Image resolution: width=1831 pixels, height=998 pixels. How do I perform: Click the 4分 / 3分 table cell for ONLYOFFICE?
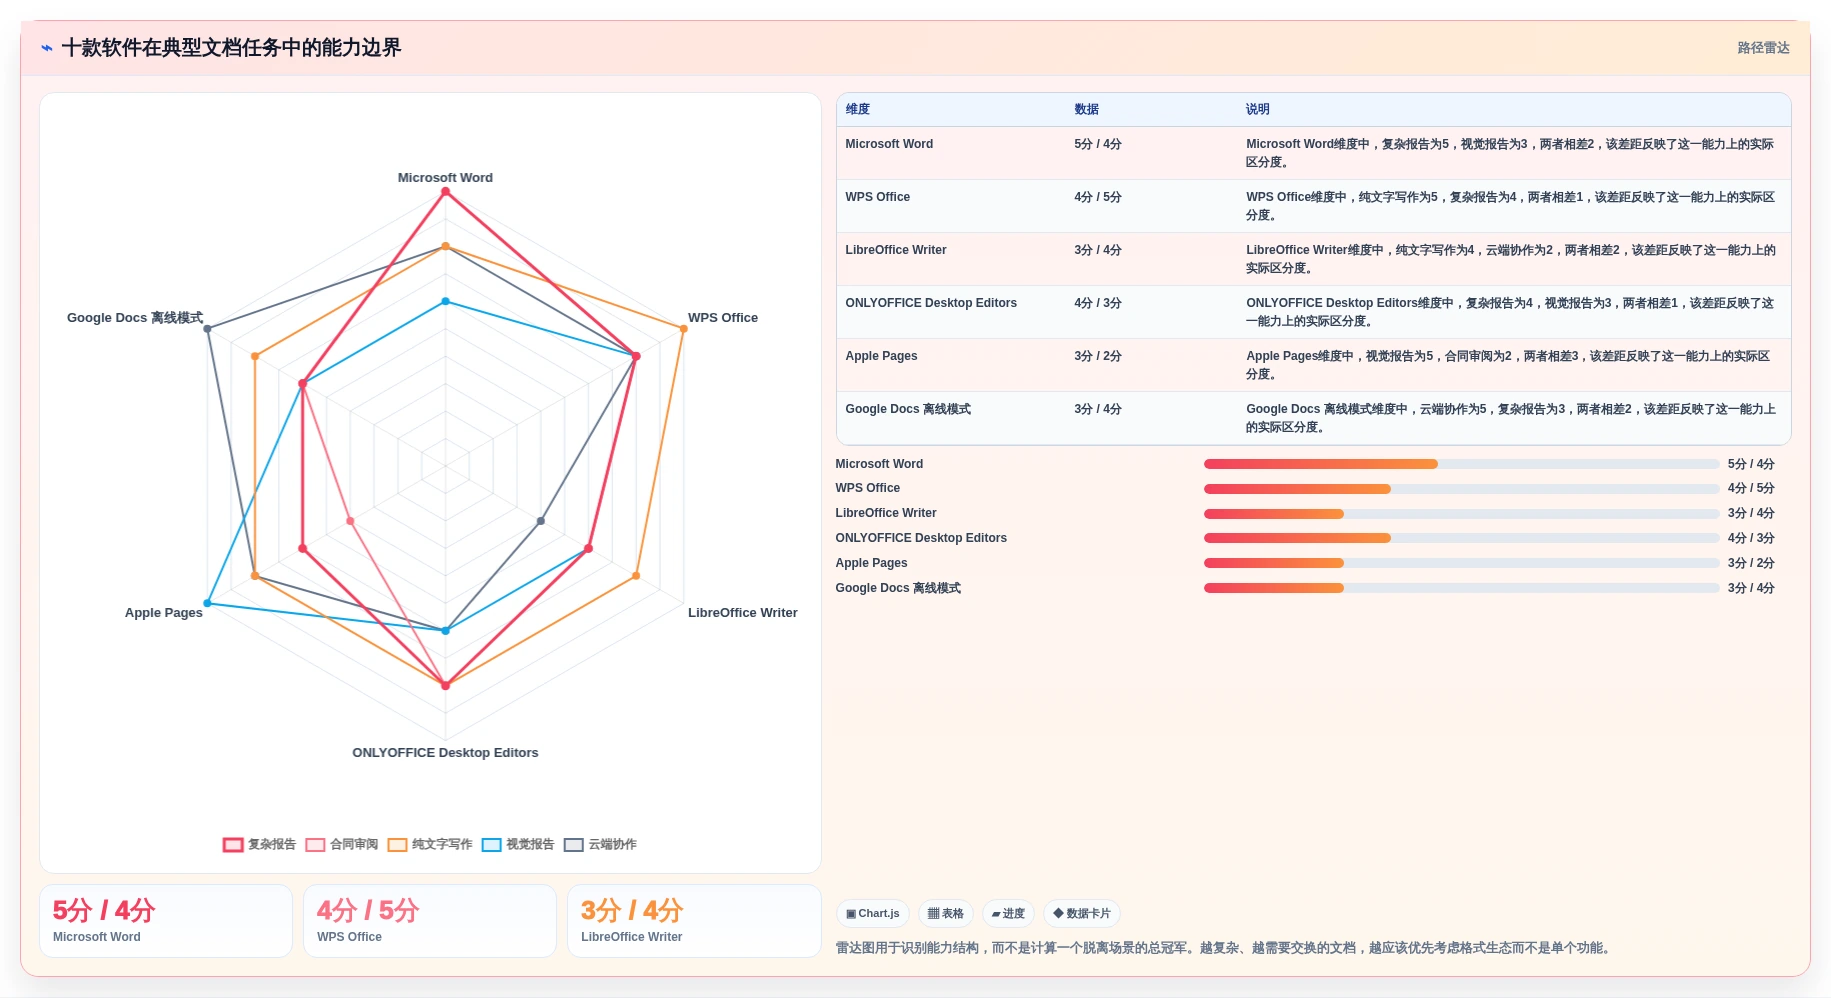(x=1098, y=303)
